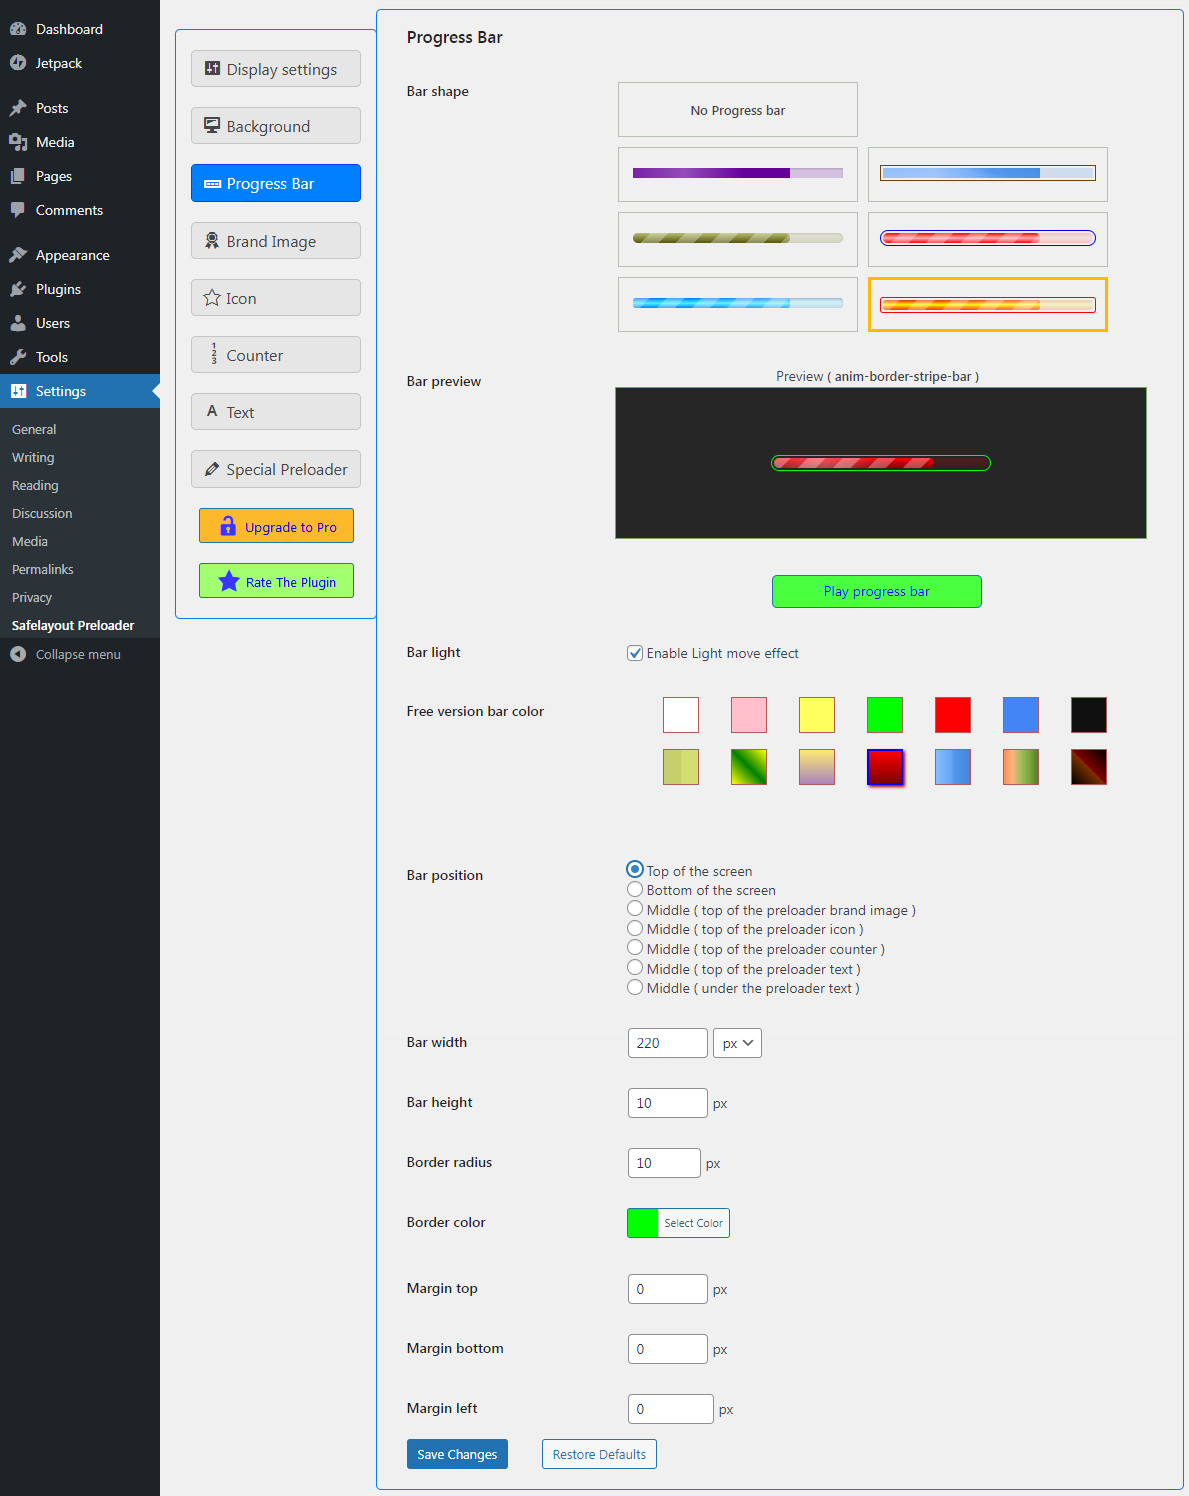This screenshot has height=1496, width=1189.
Task: Click the Posts pushpin icon
Action: [18, 108]
